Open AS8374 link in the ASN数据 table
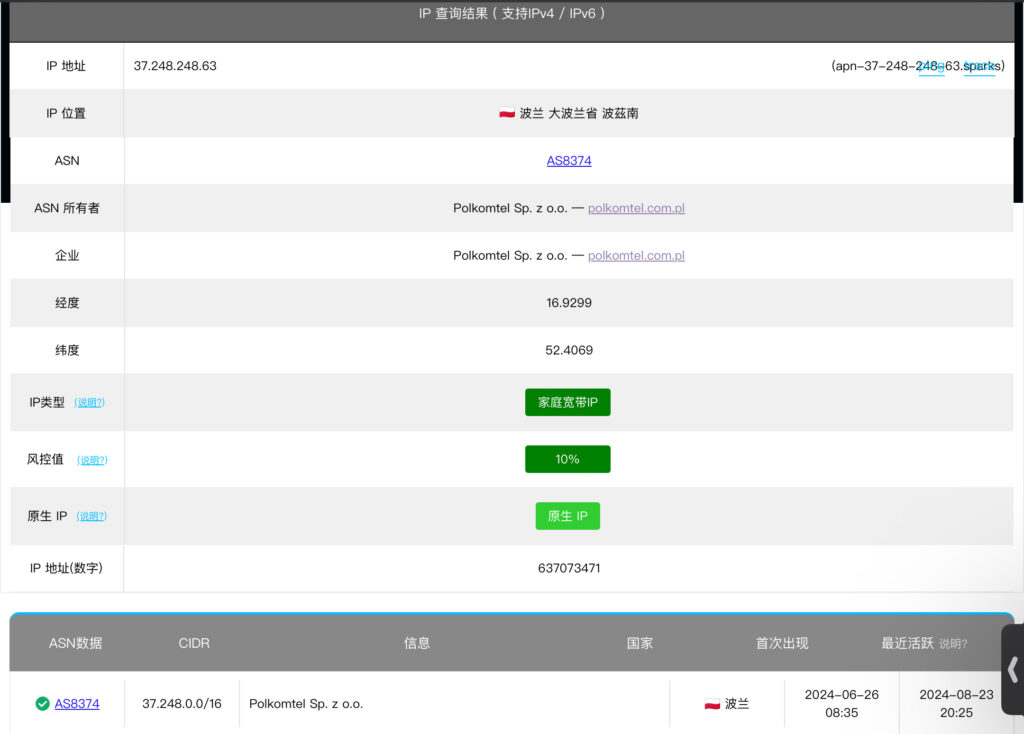The image size is (1024, 734). (x=77, y=704)
